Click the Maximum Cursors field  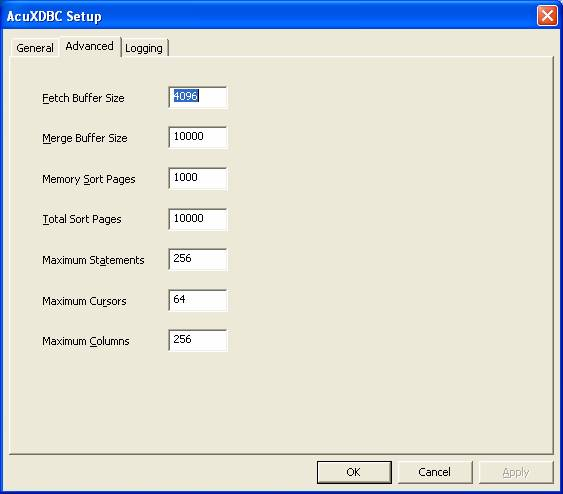[x=198, y=300]
